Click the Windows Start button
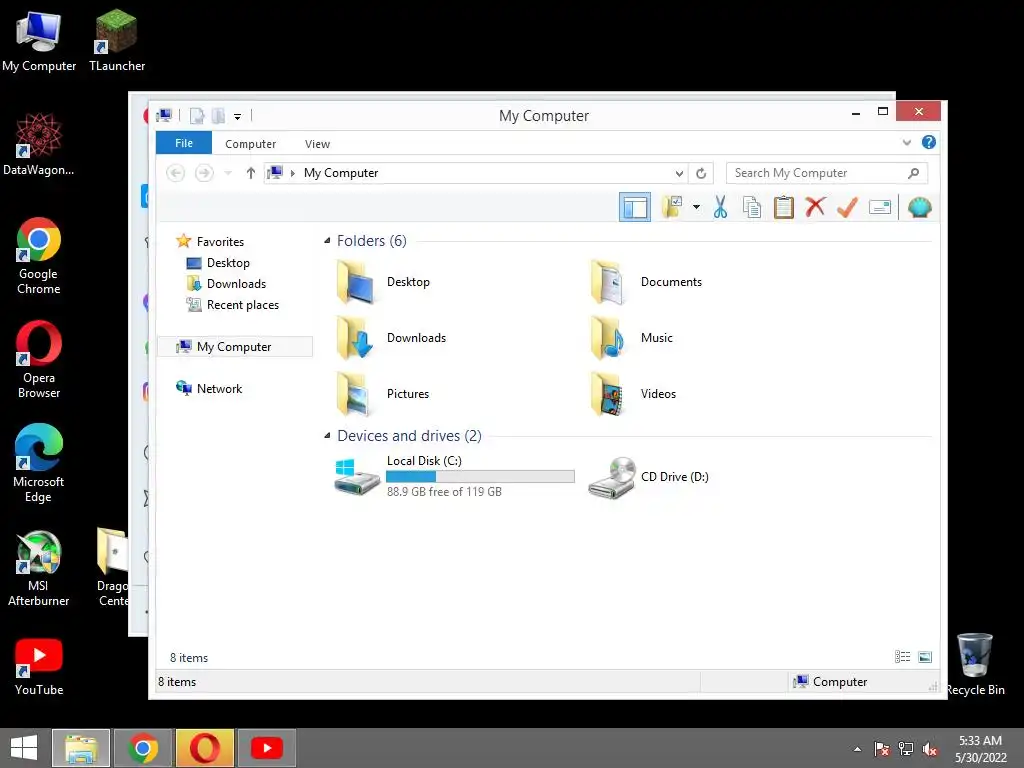This screenshot has width=1024, height=768. click(x=24, y=748)
